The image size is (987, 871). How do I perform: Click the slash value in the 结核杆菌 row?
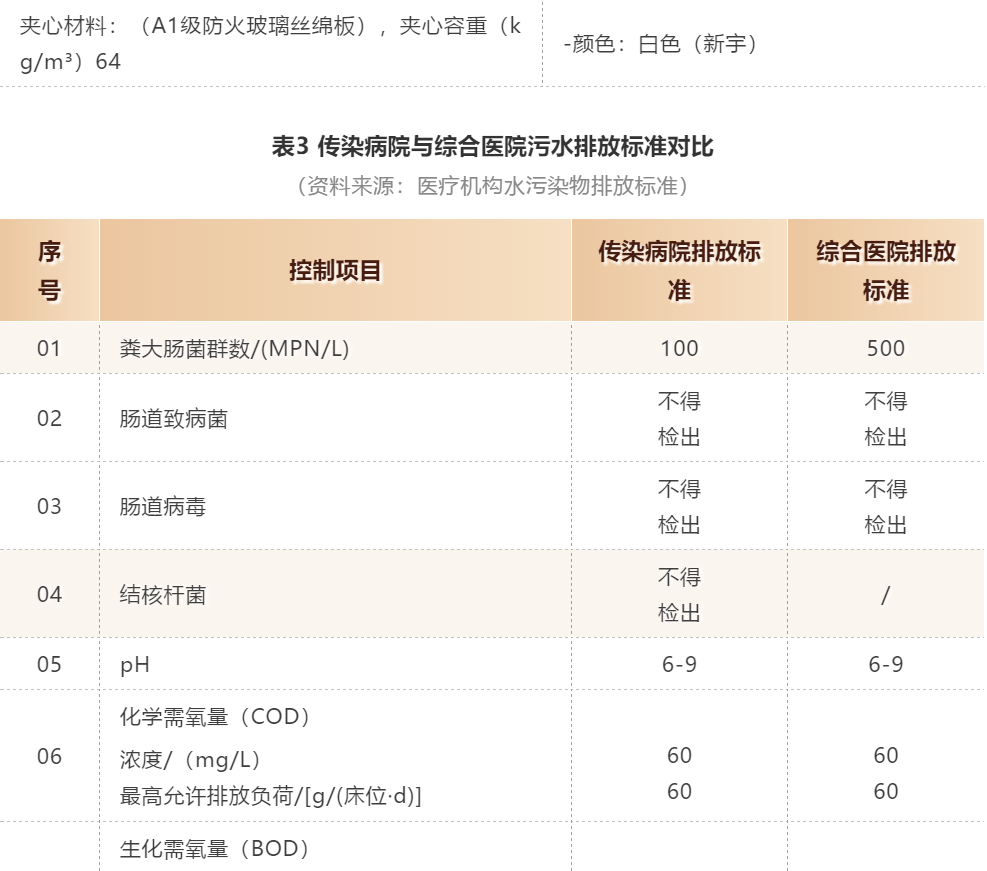pyautogui.click(x=885, y=595)
